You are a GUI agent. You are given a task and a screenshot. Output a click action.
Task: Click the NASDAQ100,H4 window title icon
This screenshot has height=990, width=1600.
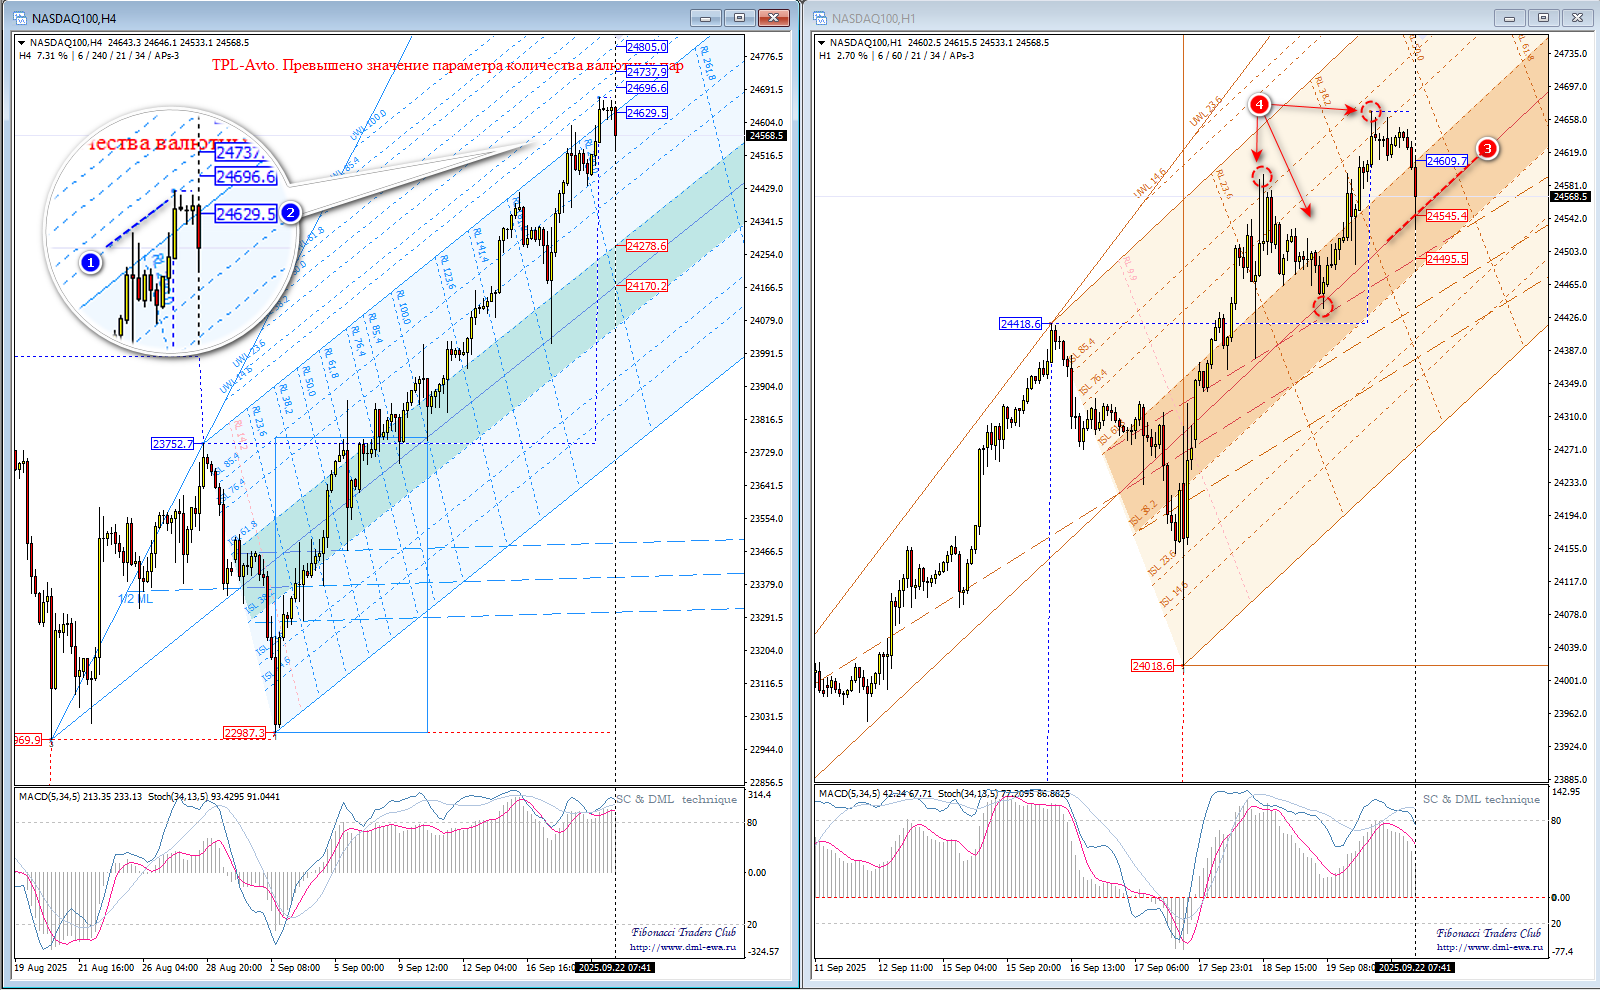click(20, 18)
